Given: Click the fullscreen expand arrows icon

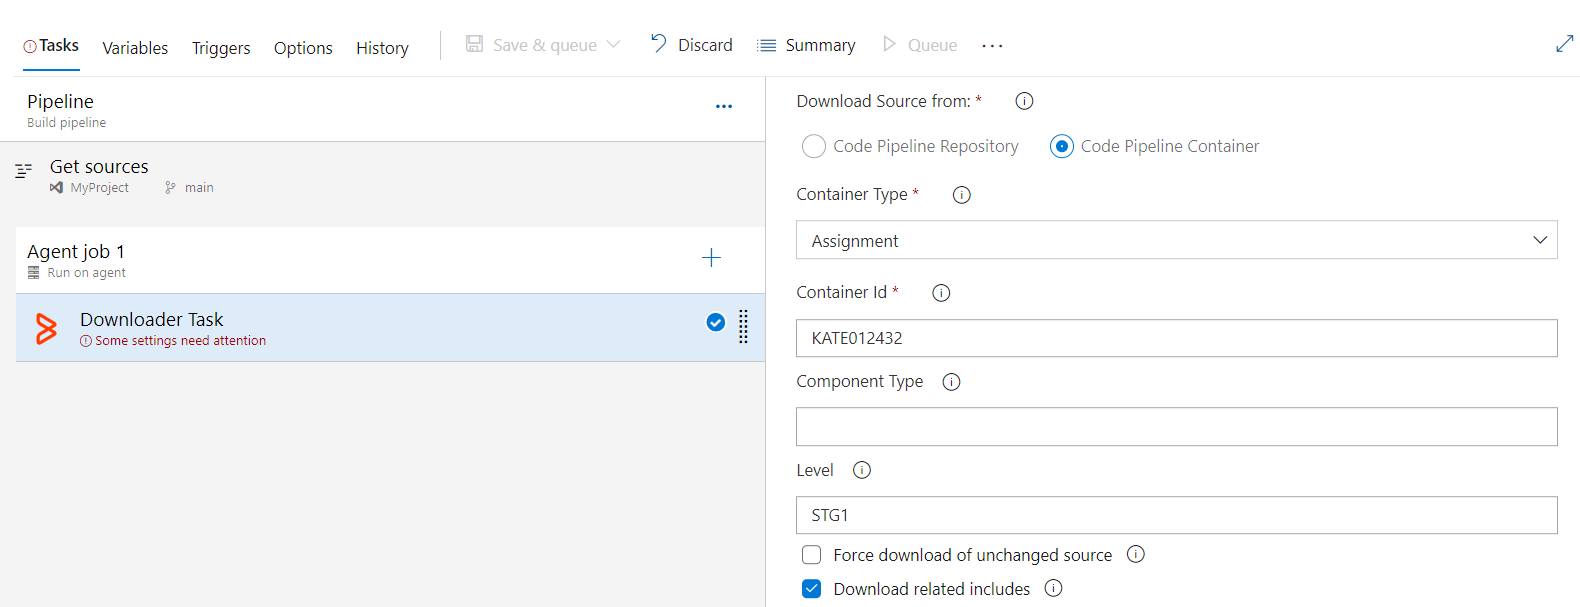Looking at the screenshot, I should coord(1564,44).
